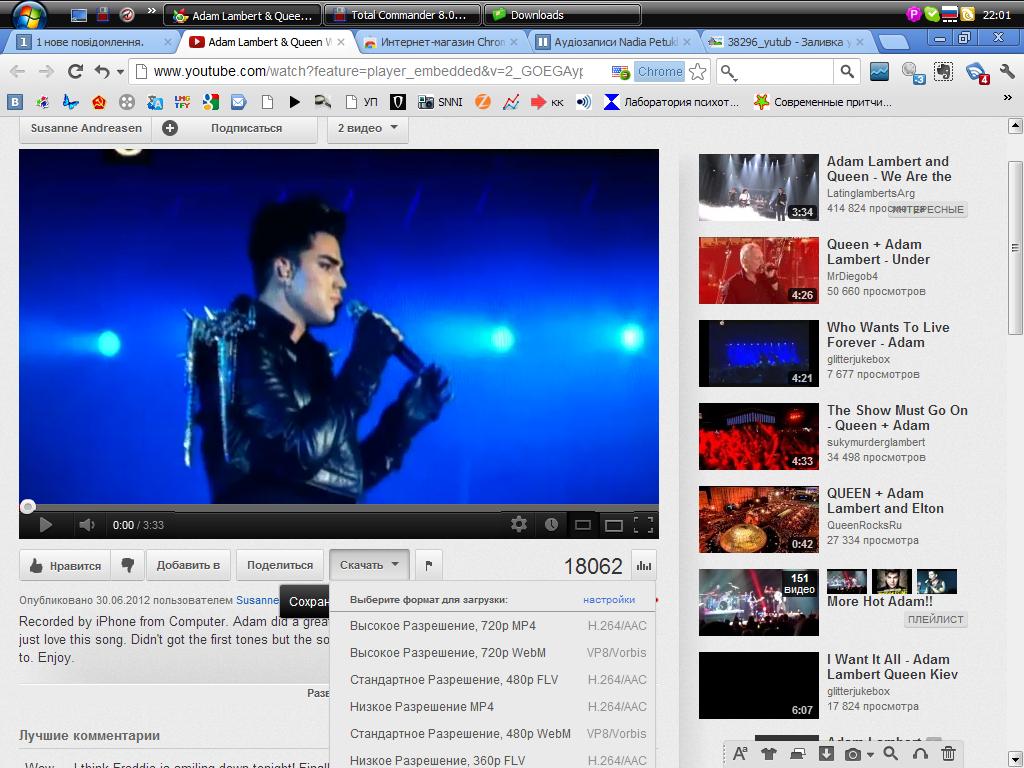Open the Chrome wrench settings menu
Image resolution: width=1024 pixels, height=768 pixels.
pos(1006,71)
